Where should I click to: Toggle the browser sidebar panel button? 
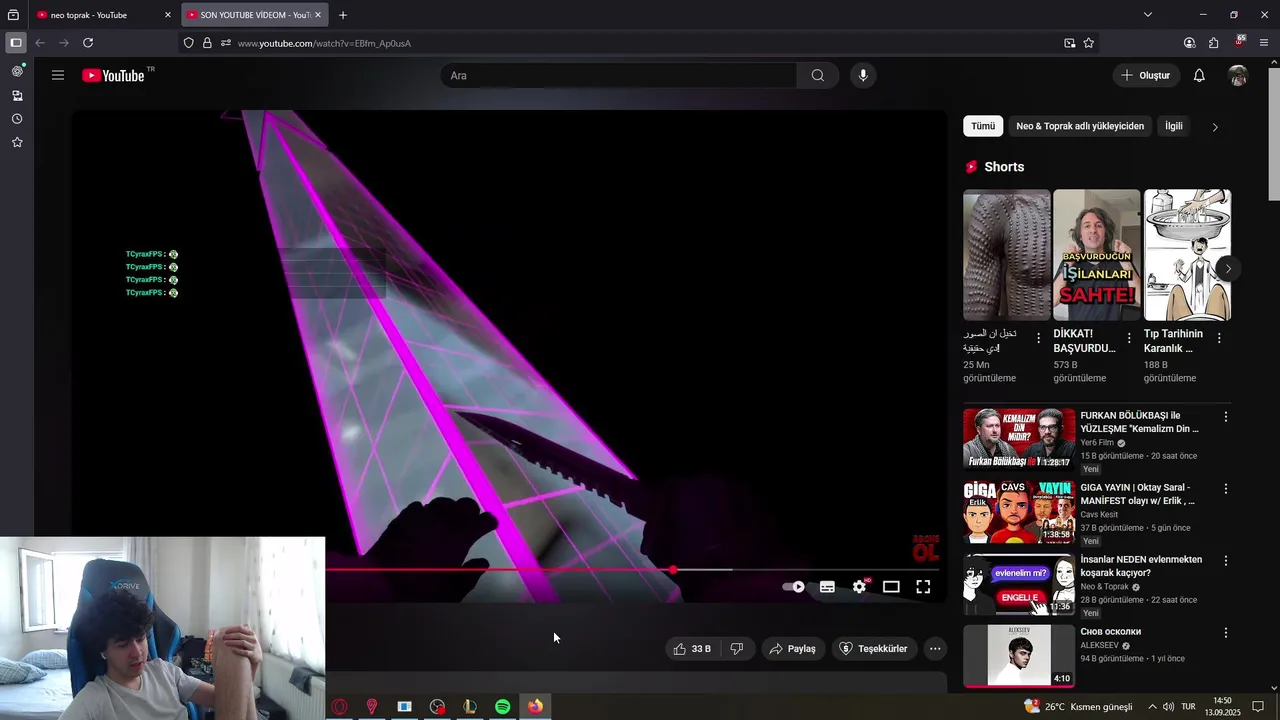15,43
